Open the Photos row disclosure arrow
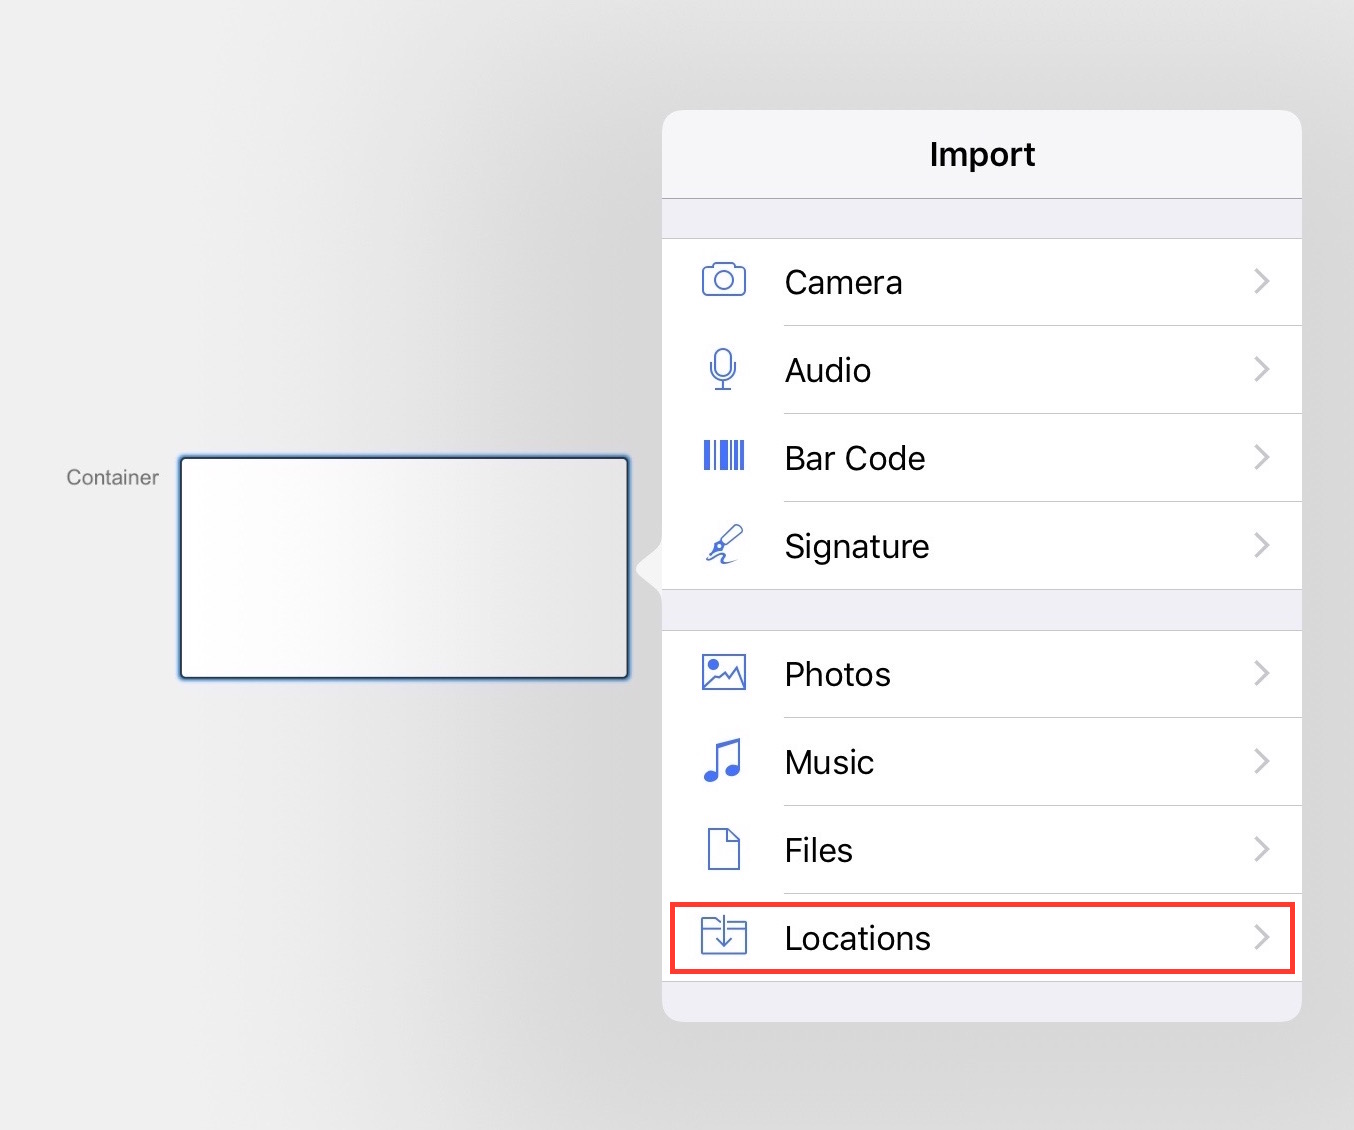This screenshot has height=1130, width=1354. (x=1262, y=674)
